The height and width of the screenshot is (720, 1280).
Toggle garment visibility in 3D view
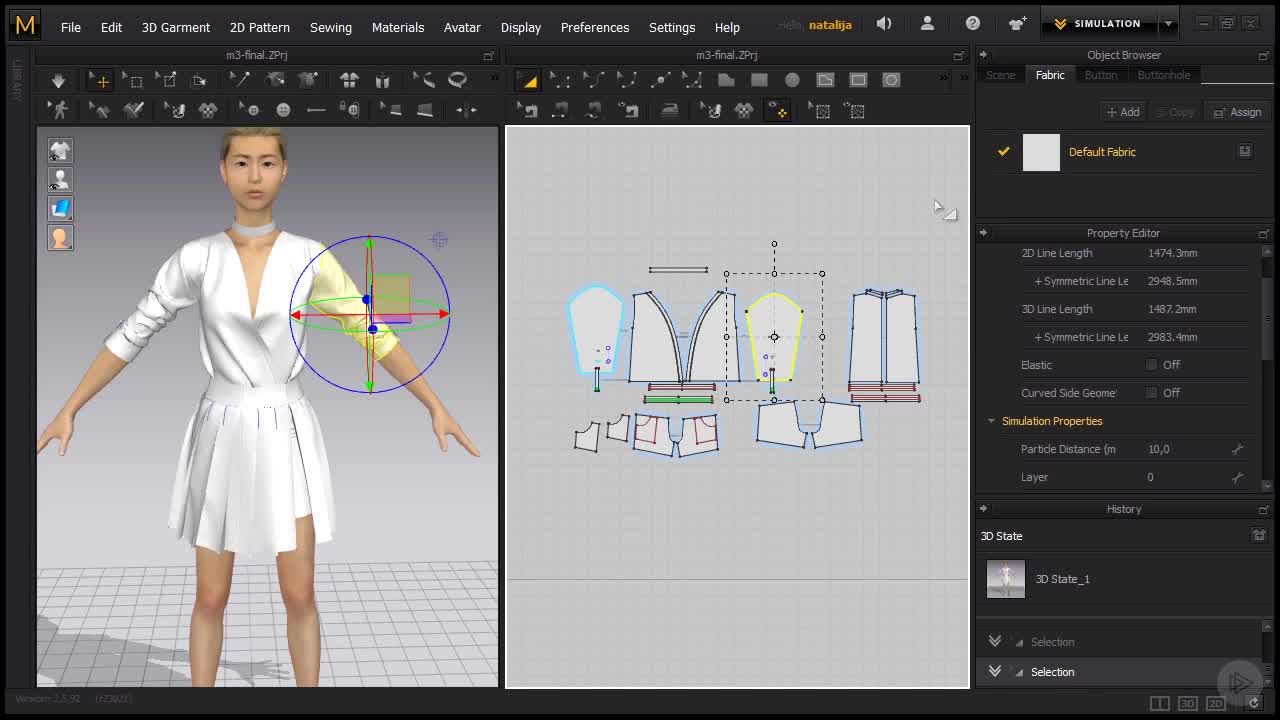coord(60,151)
